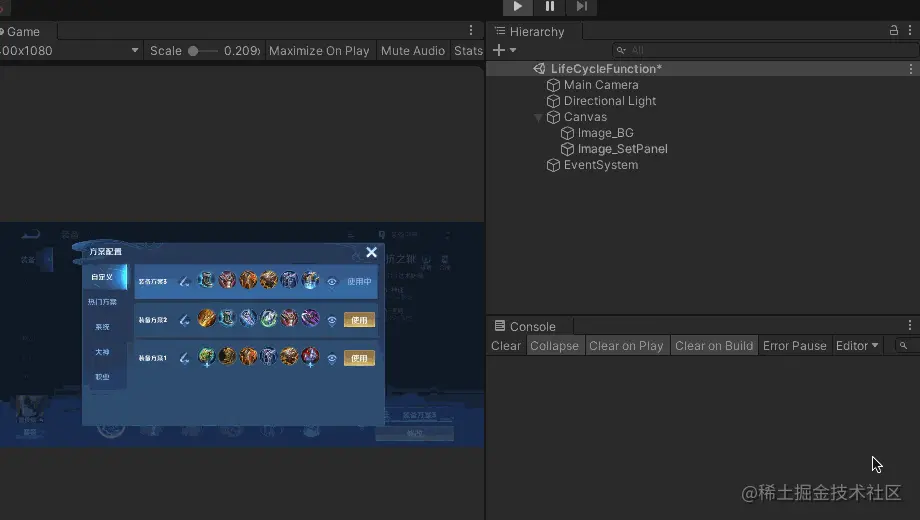Click the plus icon in Hierarchy
Screen dimensions: 920x520
[x=499, y=50]
